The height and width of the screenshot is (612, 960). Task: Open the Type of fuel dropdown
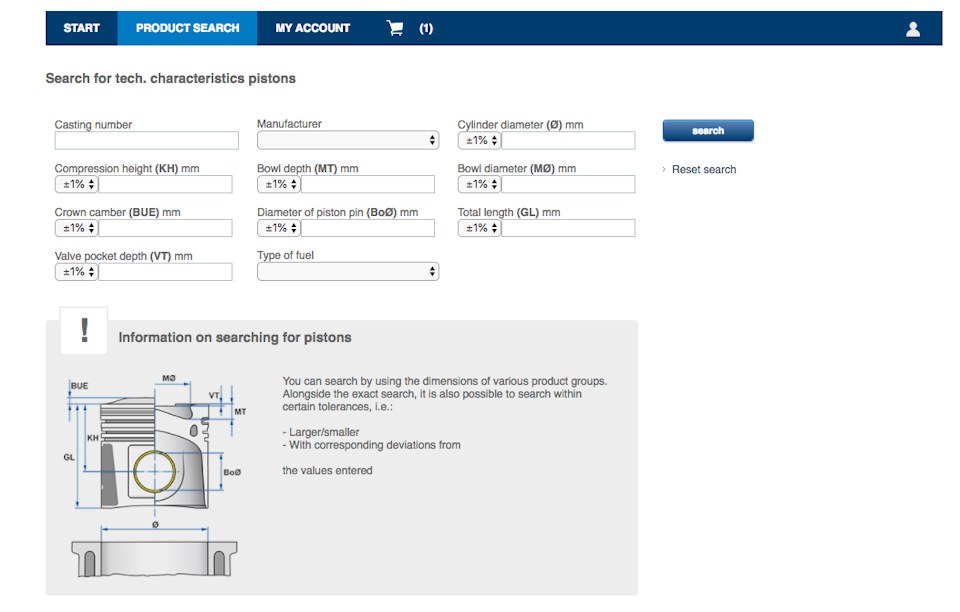(x=348, y=271)
